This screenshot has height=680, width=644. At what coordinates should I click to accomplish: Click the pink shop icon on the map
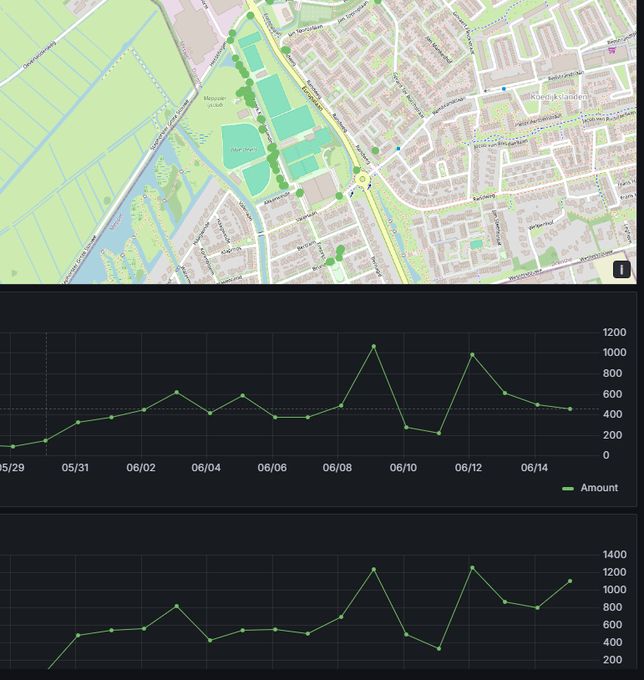point(612,51)
